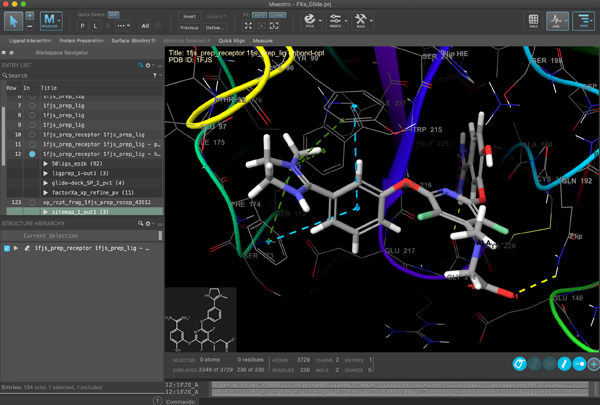Click the Define... selection button

[215, 28]
